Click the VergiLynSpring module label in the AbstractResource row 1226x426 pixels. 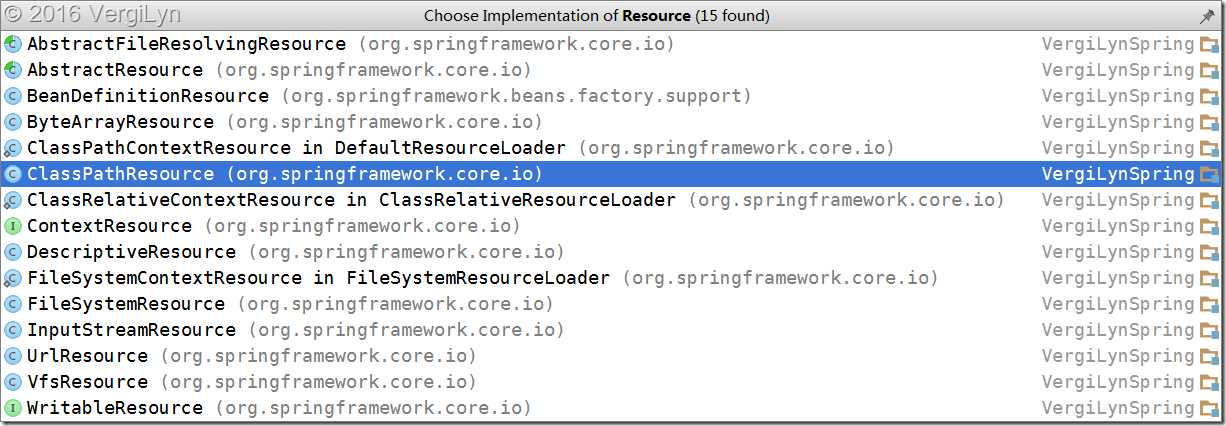click(x=1118, y=70)
